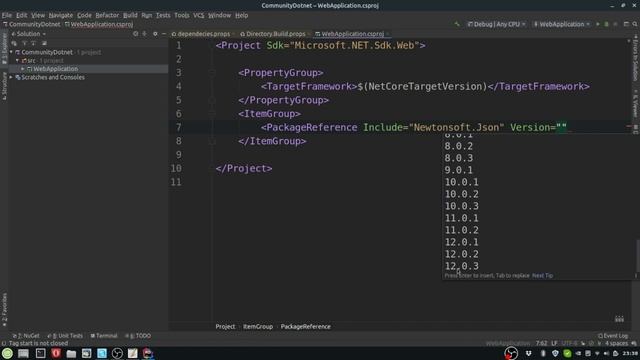Open the NuGet tool window
This screenshot has width=640, height=360.
pyautogui.click(x=26, y=336)
